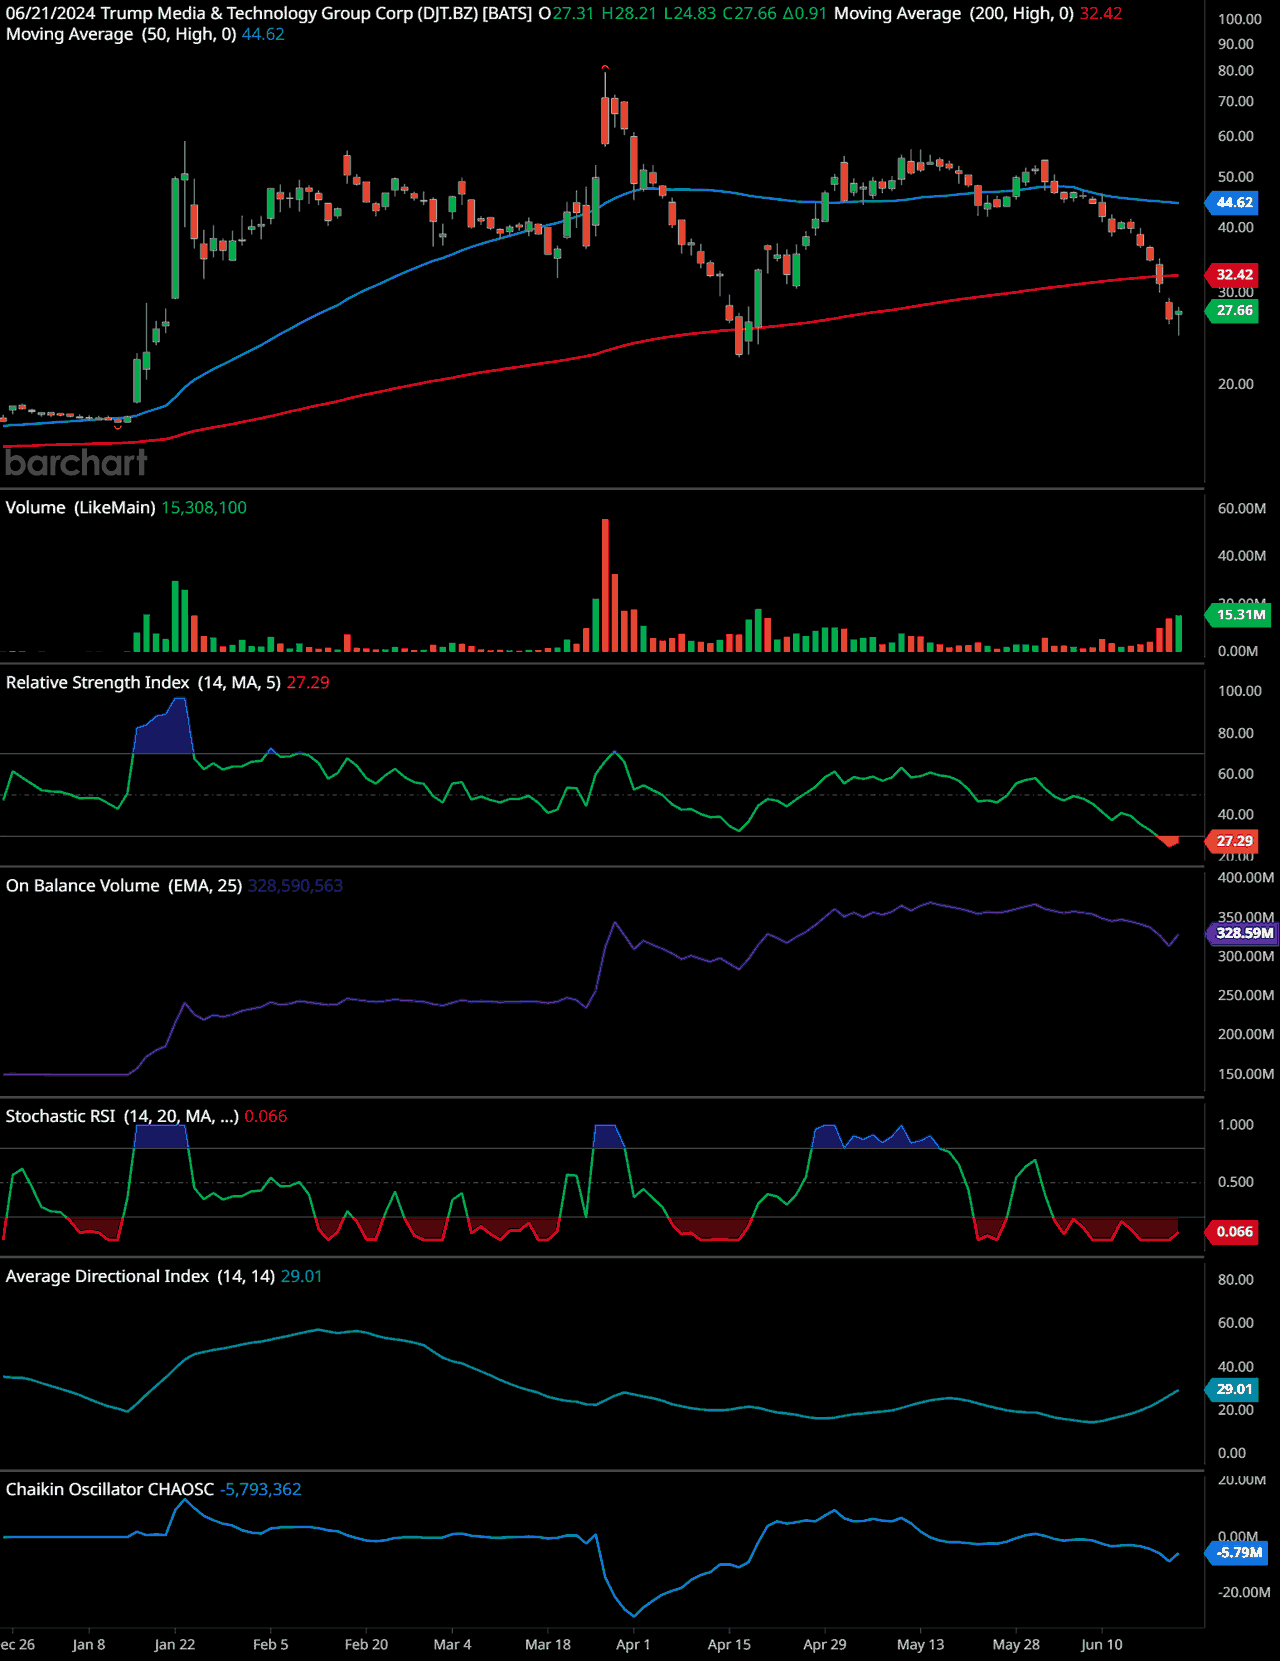Click the 'Moving Average (200, High, 0)' label

pos(954,13)
